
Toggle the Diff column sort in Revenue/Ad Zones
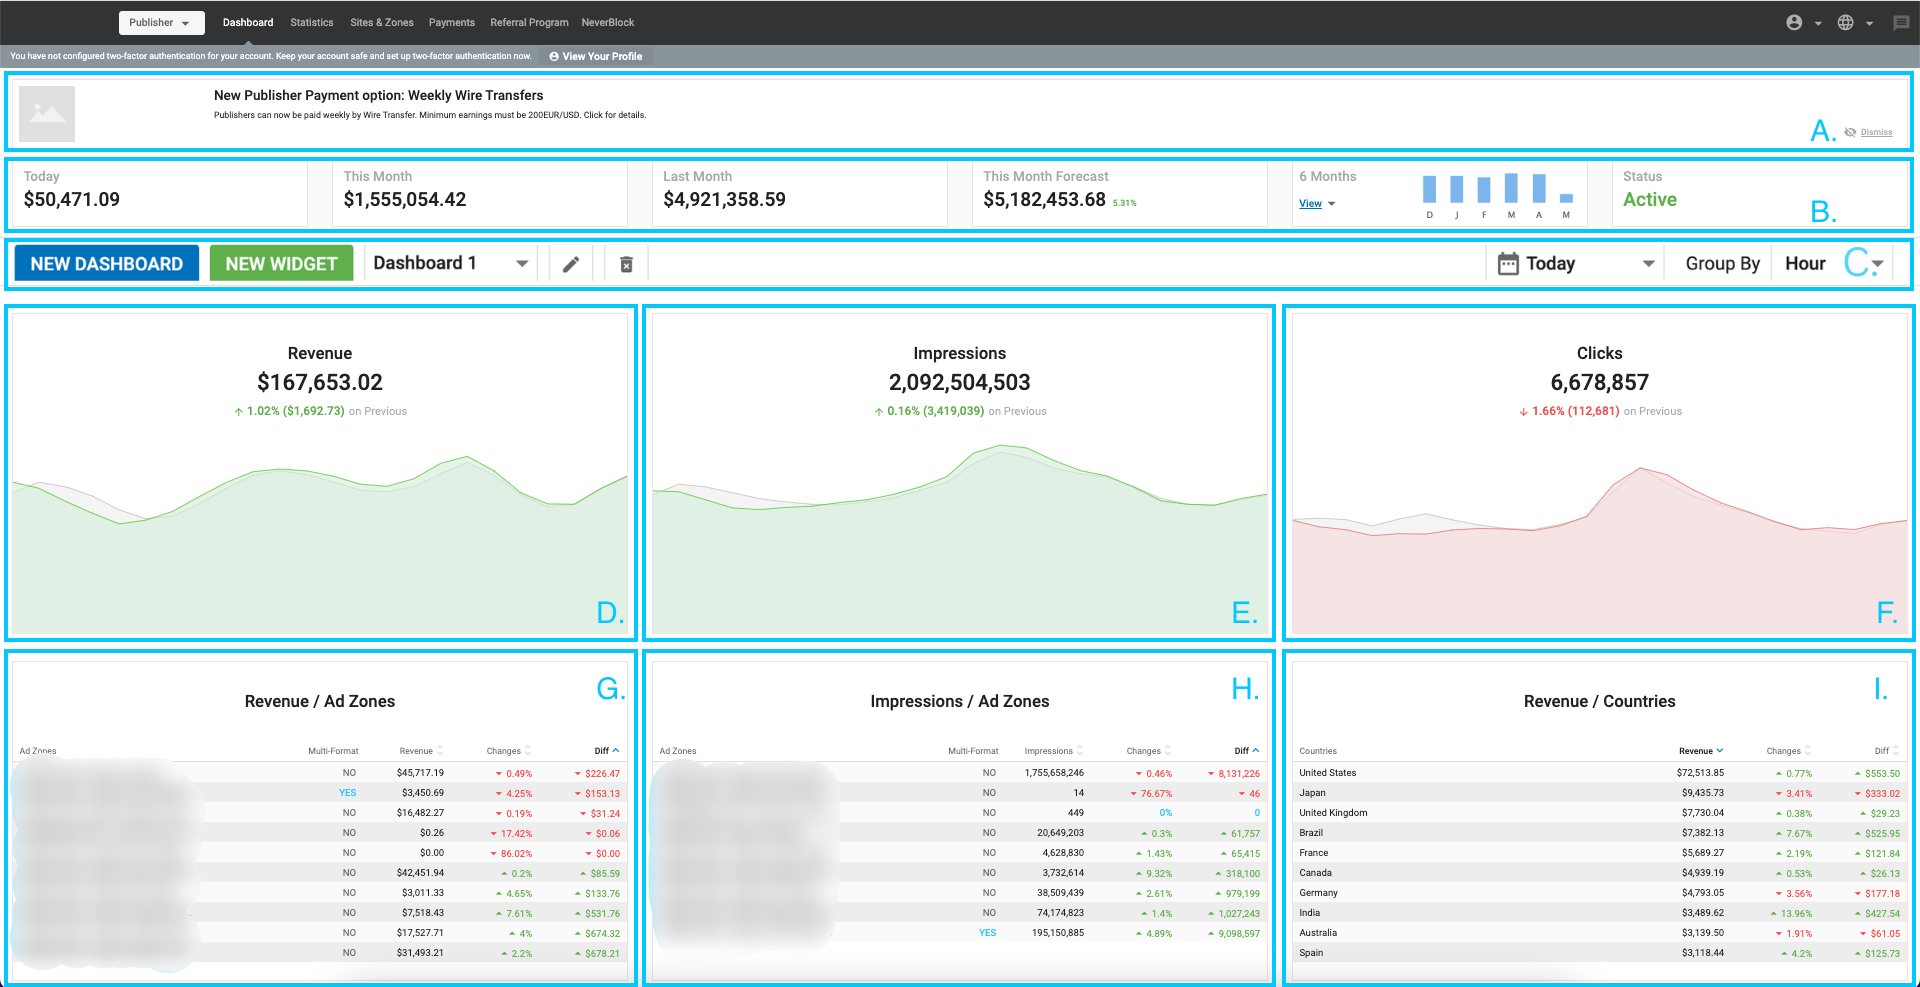click(x=616, y=750)
